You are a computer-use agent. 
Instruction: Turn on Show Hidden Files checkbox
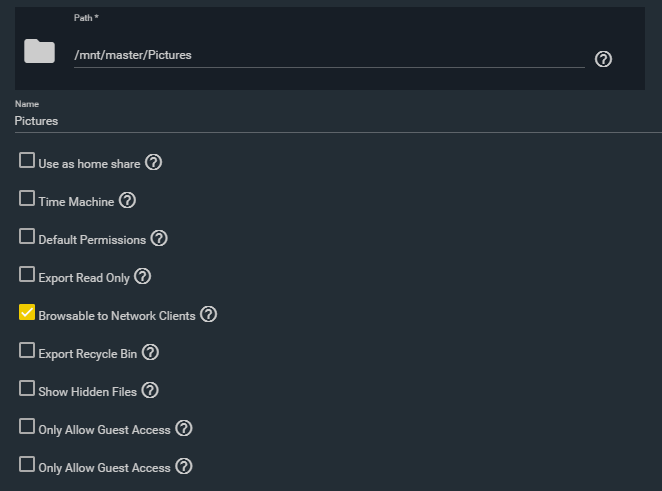coord(27,388)
